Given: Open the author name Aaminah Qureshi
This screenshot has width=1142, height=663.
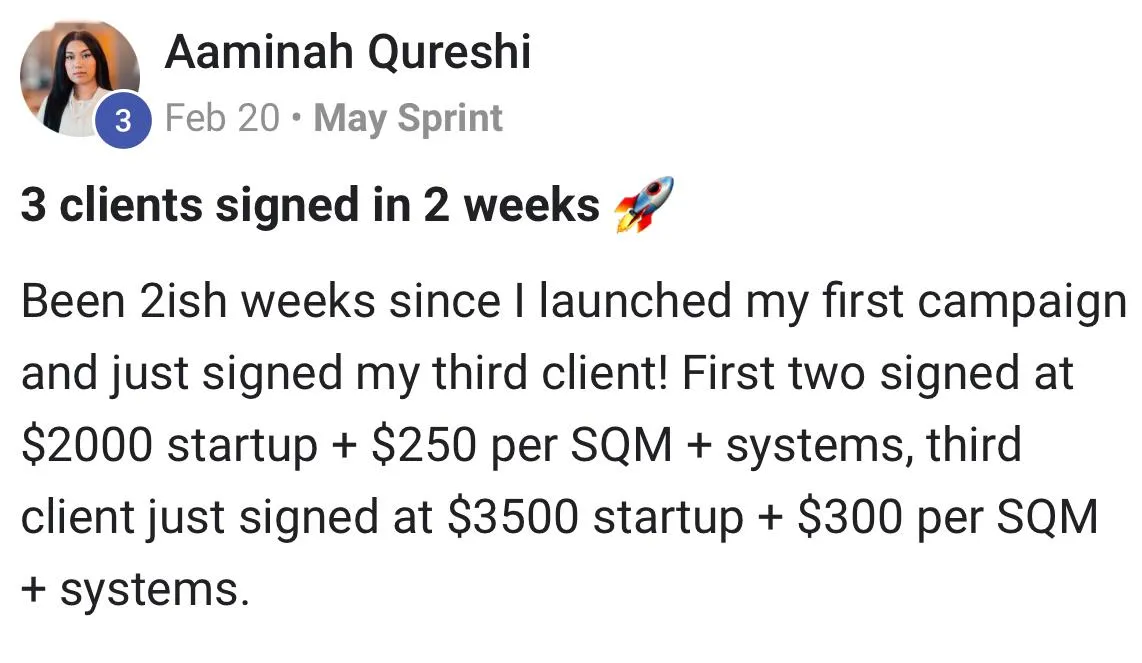Looking at the screenshot, I should coord(347,52).
